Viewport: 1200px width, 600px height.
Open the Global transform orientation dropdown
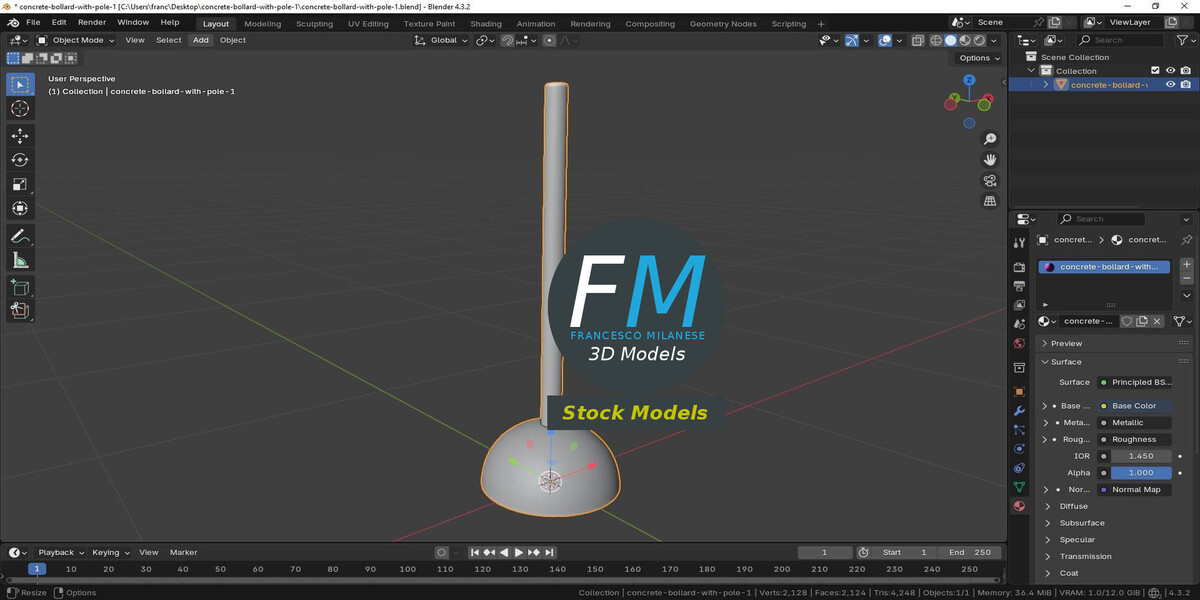[x=442, y=40]
